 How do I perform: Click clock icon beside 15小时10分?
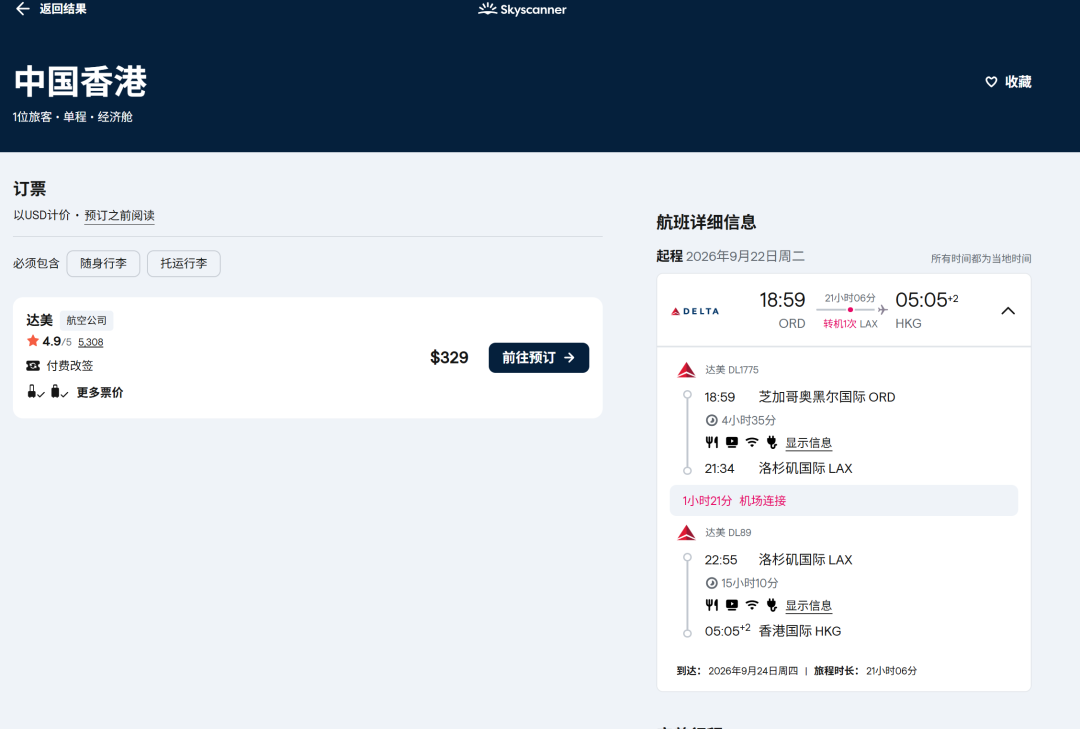[x=712, y=583]
